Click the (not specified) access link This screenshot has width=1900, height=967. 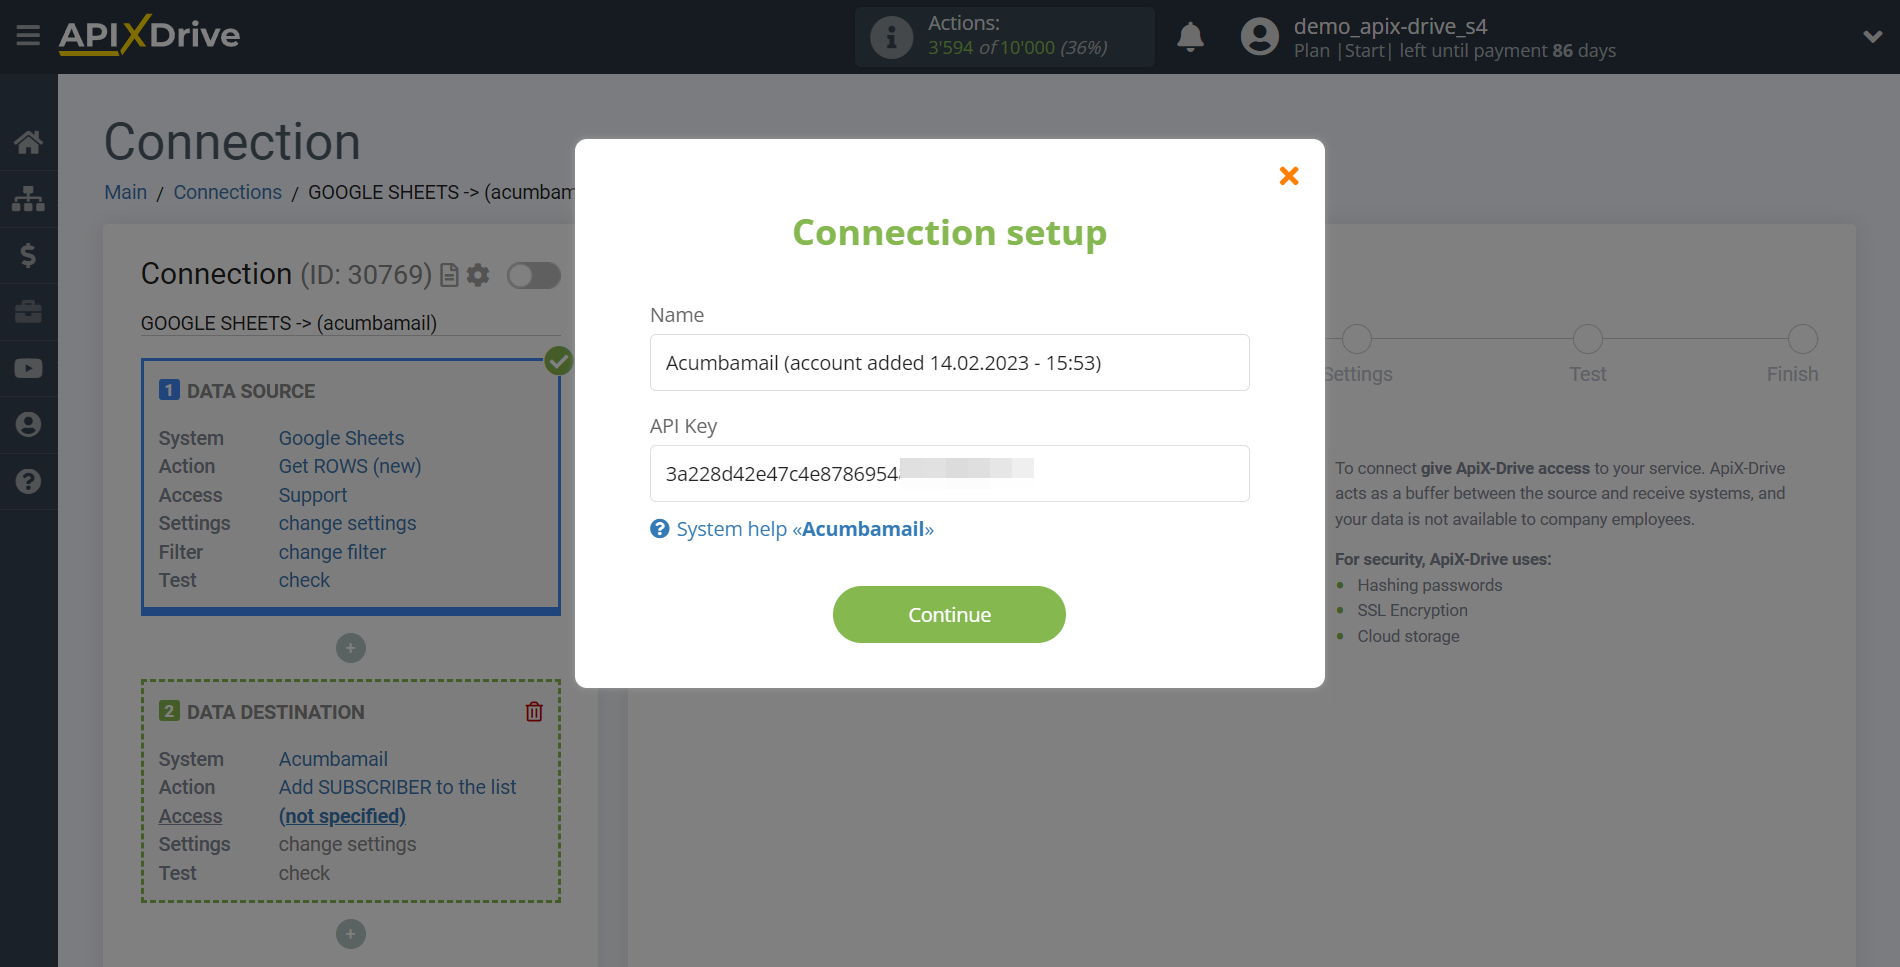342,816
